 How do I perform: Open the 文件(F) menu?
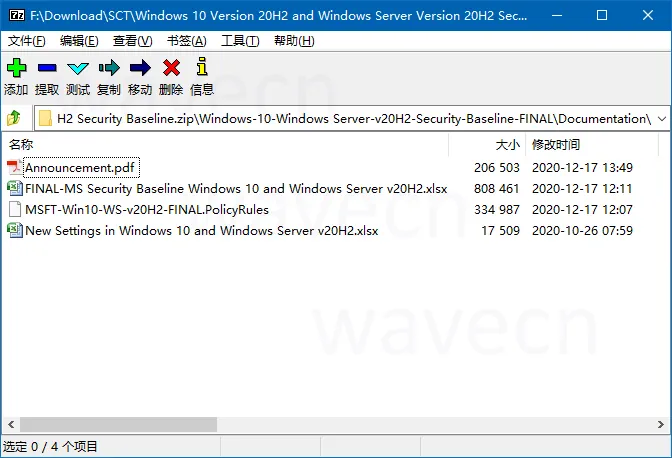point(27,41)
